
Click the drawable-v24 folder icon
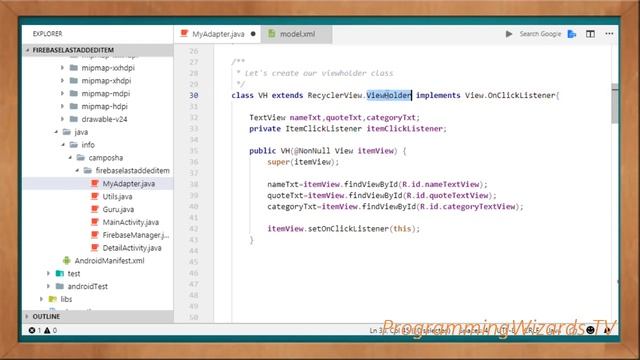tap(74, 119)
